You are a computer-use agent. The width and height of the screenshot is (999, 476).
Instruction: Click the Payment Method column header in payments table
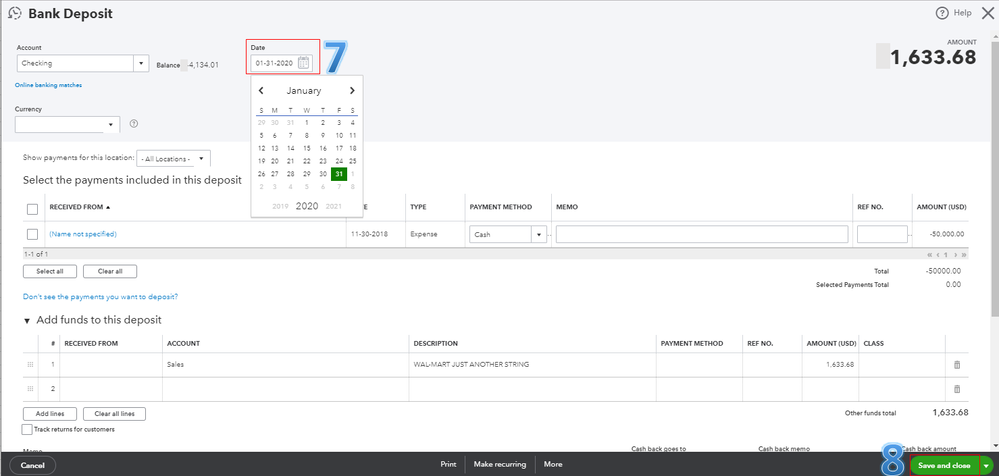pyautogui.click(x=500, y=208)
